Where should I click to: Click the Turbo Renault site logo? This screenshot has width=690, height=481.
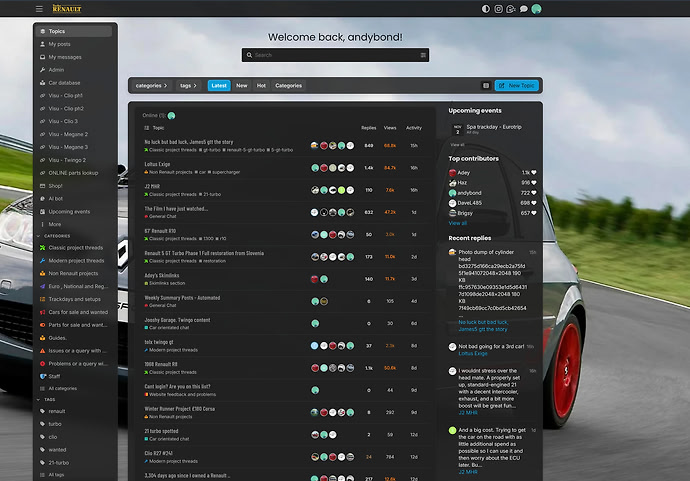click(66, 8)
